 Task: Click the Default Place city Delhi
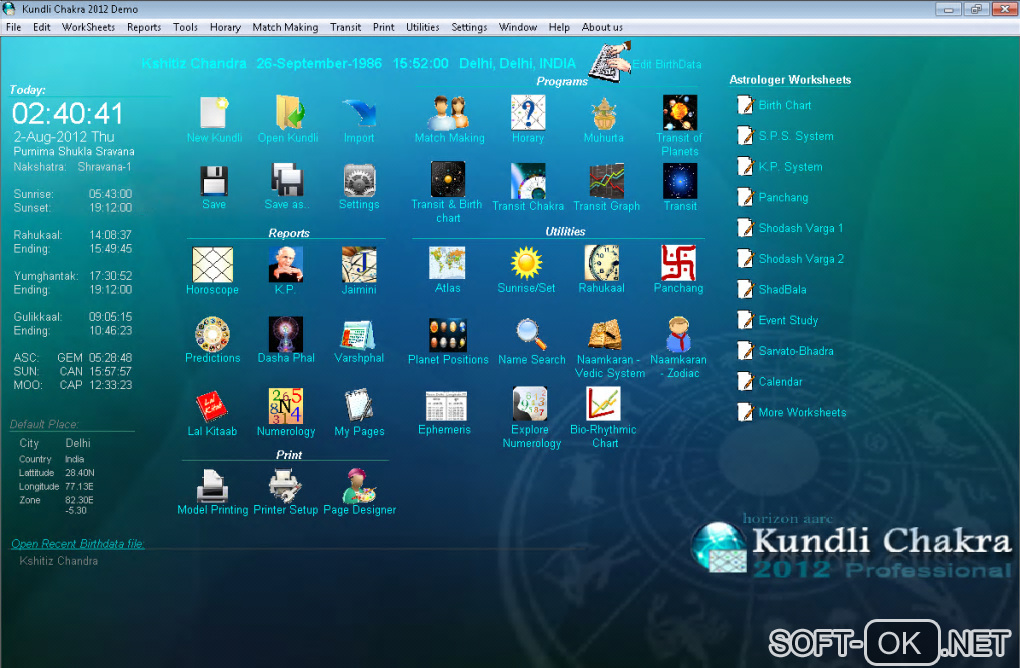point(78,443)
